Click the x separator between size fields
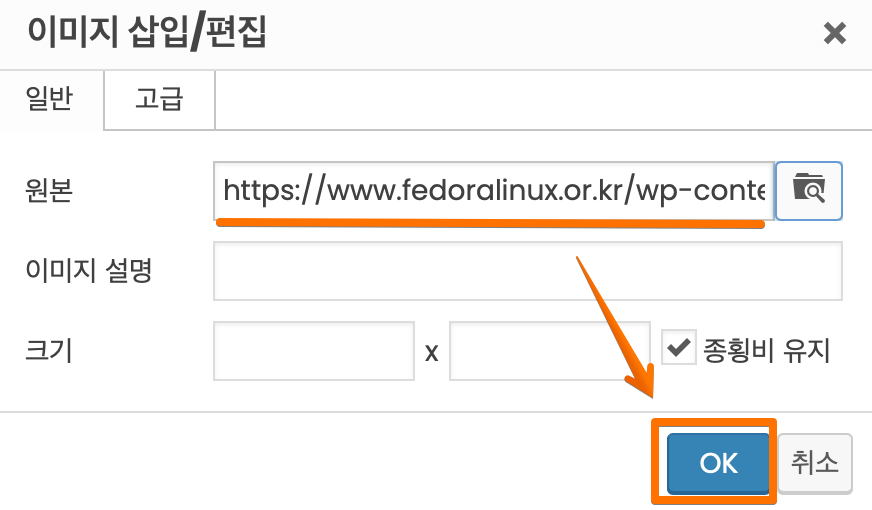This screenshot has height=510, width=872. [432, 353]
